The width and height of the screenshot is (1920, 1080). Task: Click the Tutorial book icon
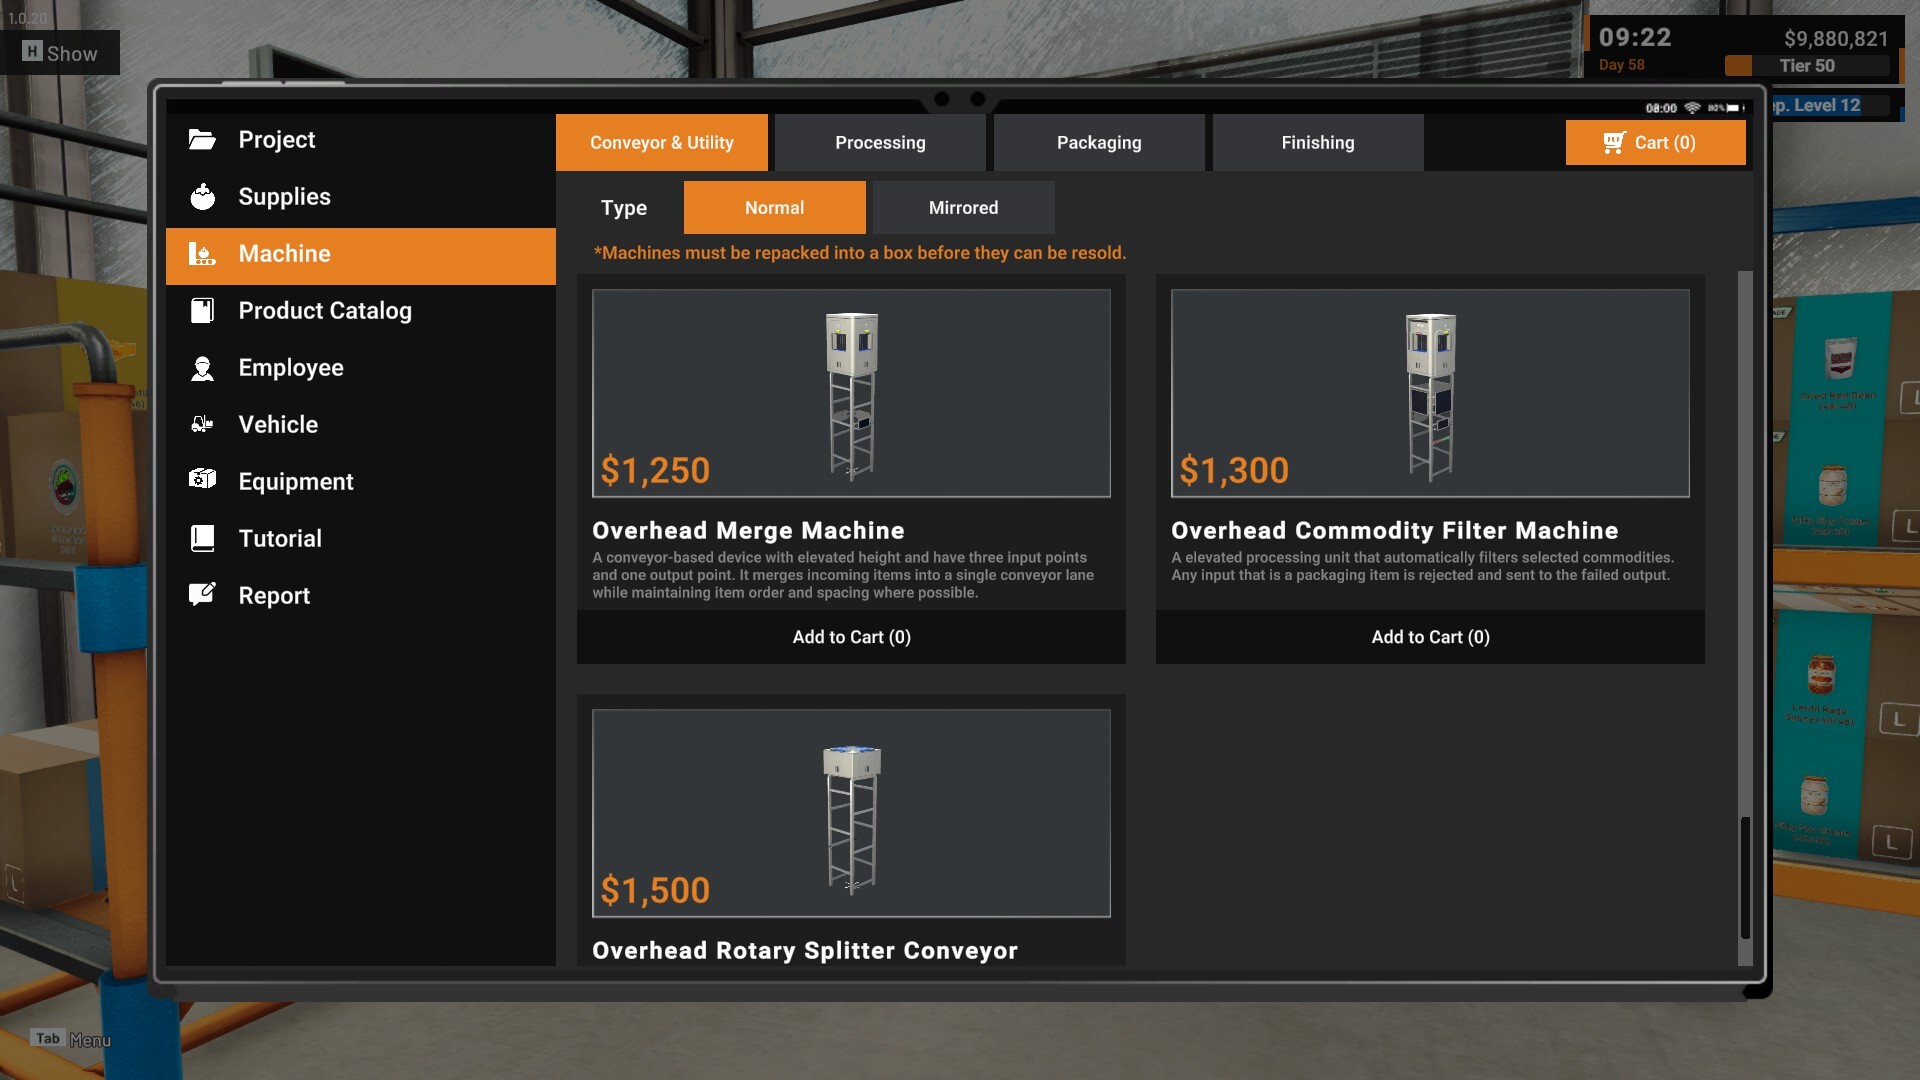tap(202, 539)
